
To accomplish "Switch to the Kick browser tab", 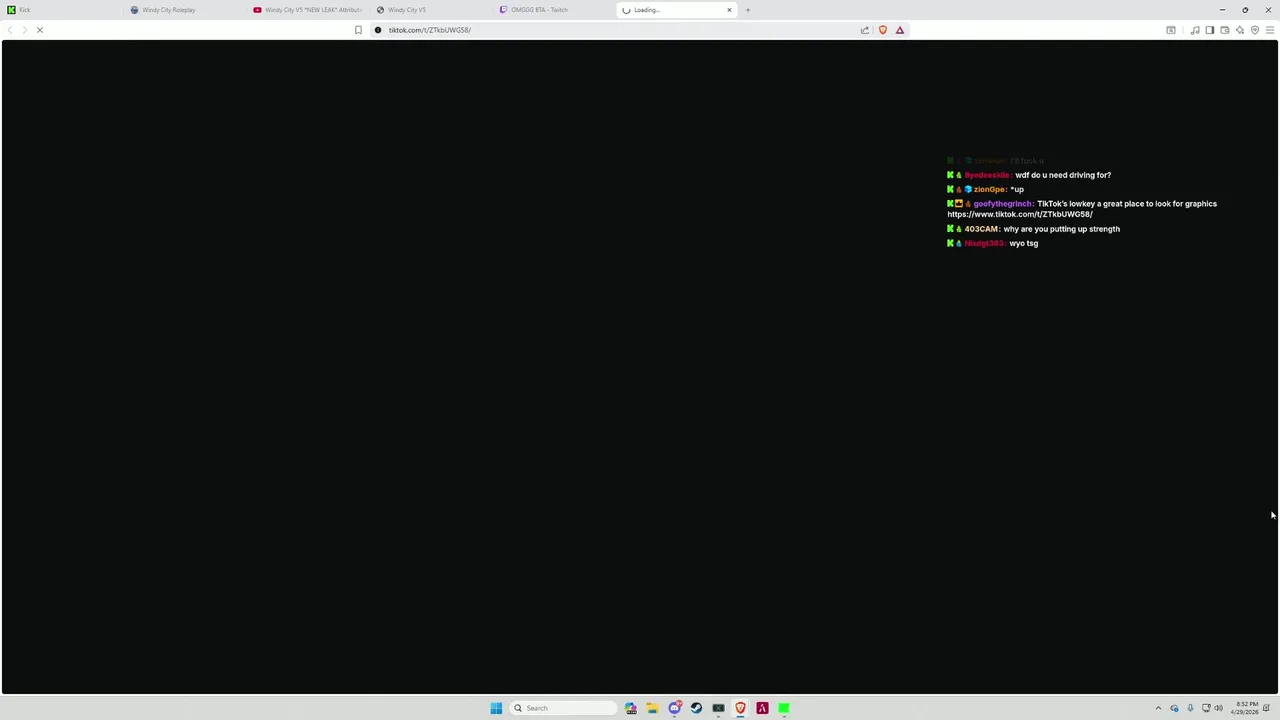I will pyautogui.click(x=60, y=10).
